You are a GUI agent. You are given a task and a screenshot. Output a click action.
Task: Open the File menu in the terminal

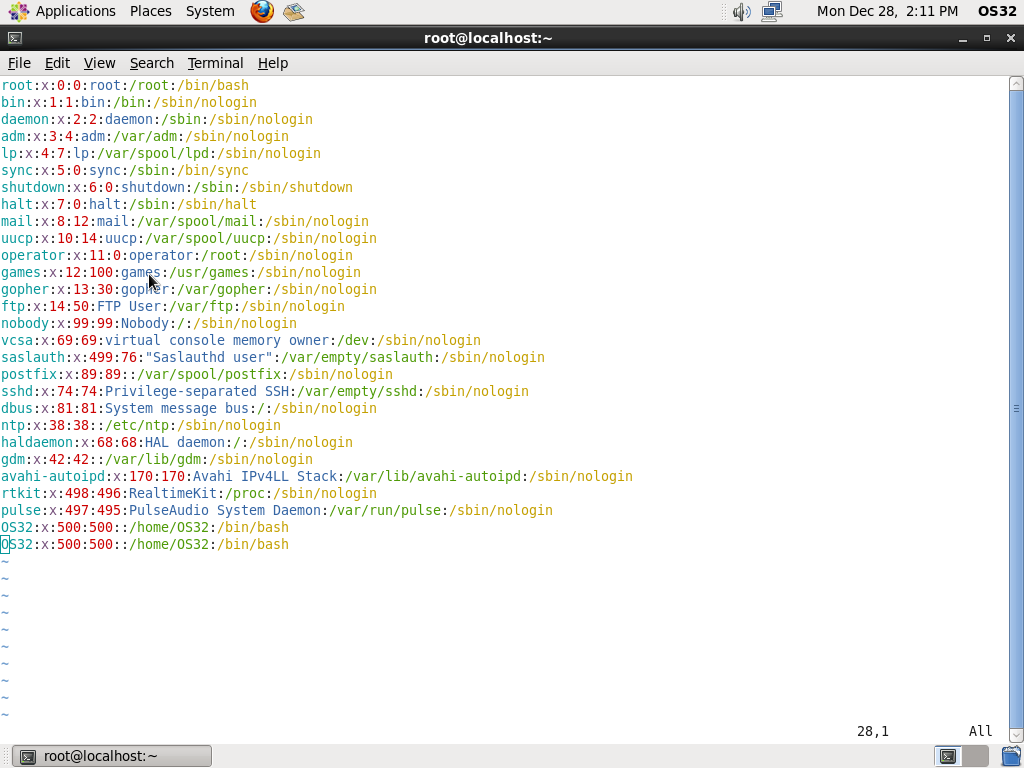click(19, 63)
